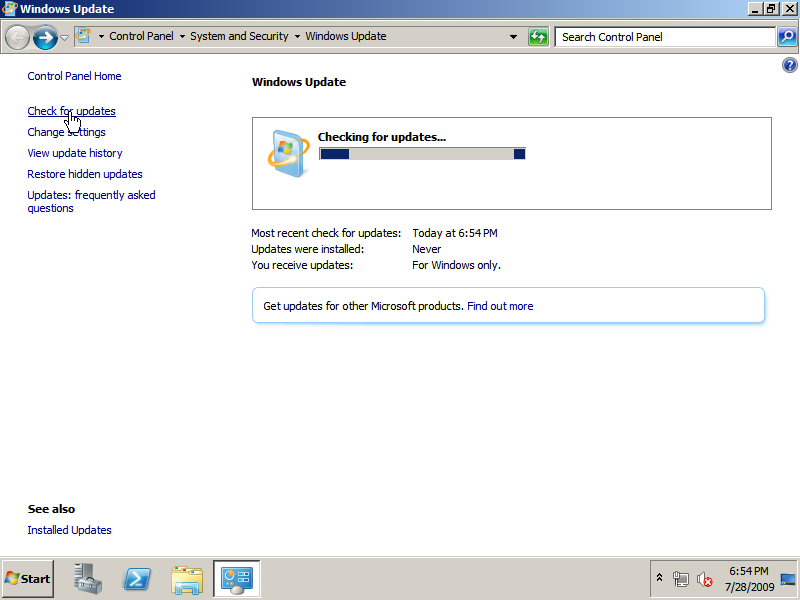The image size is (800, 600).
Task: Open the Installed Updates link
Action: click(69, 530)
